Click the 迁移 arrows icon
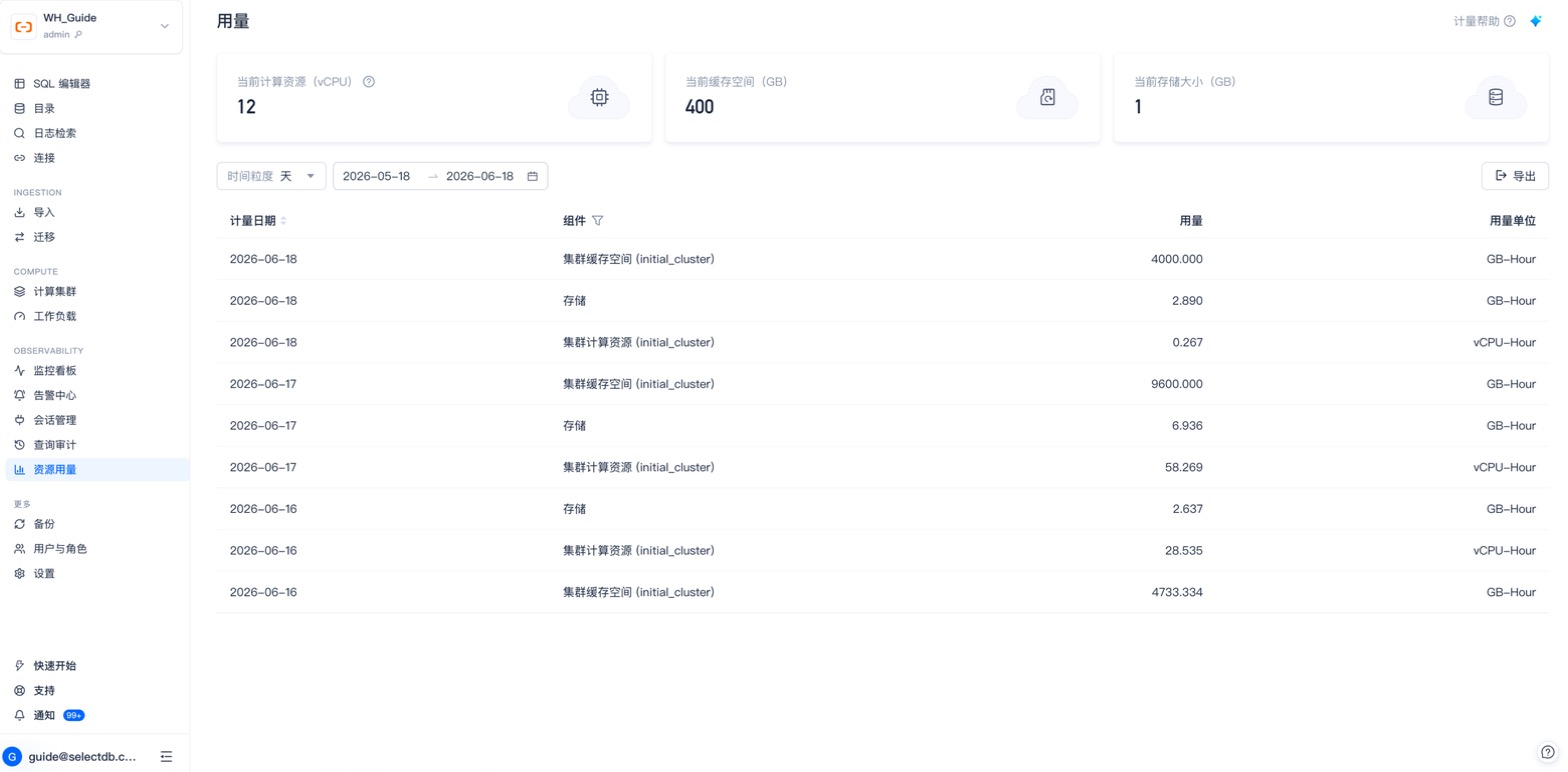Screen dimensions: 1568x772 [x=19, y=237]
